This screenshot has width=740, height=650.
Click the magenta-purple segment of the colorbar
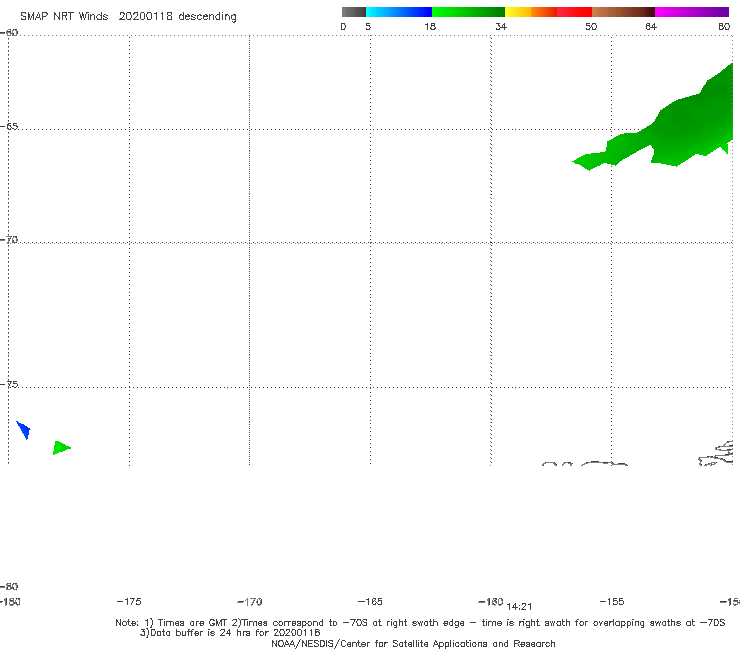(692, 12)
